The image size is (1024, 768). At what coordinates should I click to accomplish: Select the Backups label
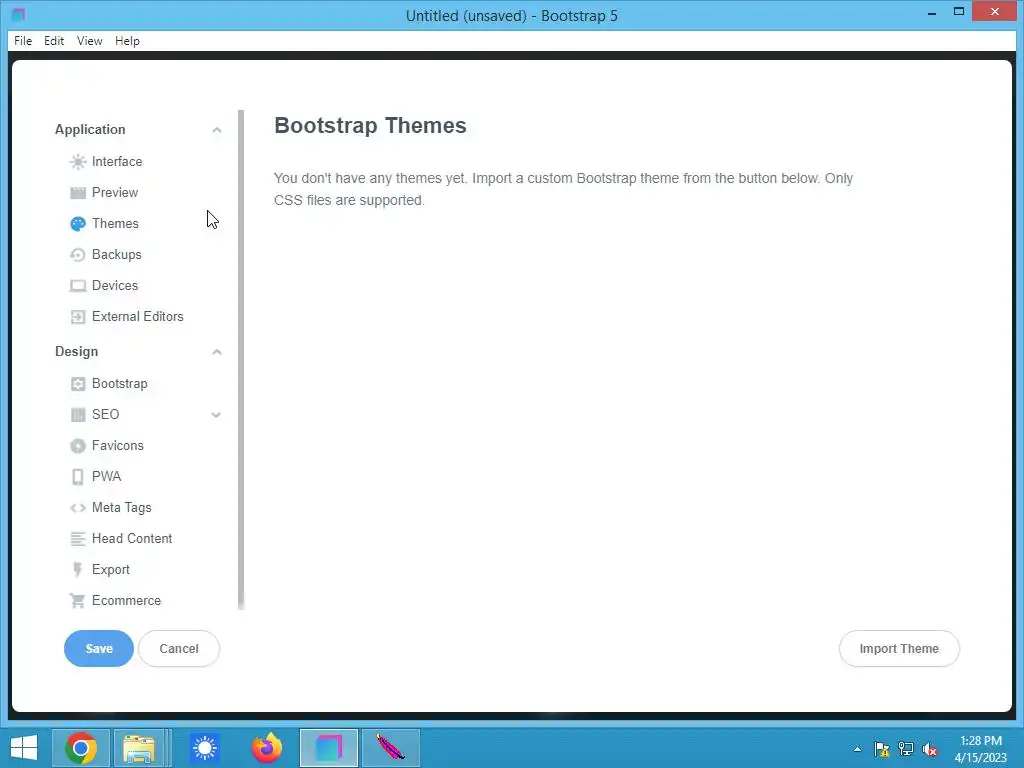coord(117,255)
